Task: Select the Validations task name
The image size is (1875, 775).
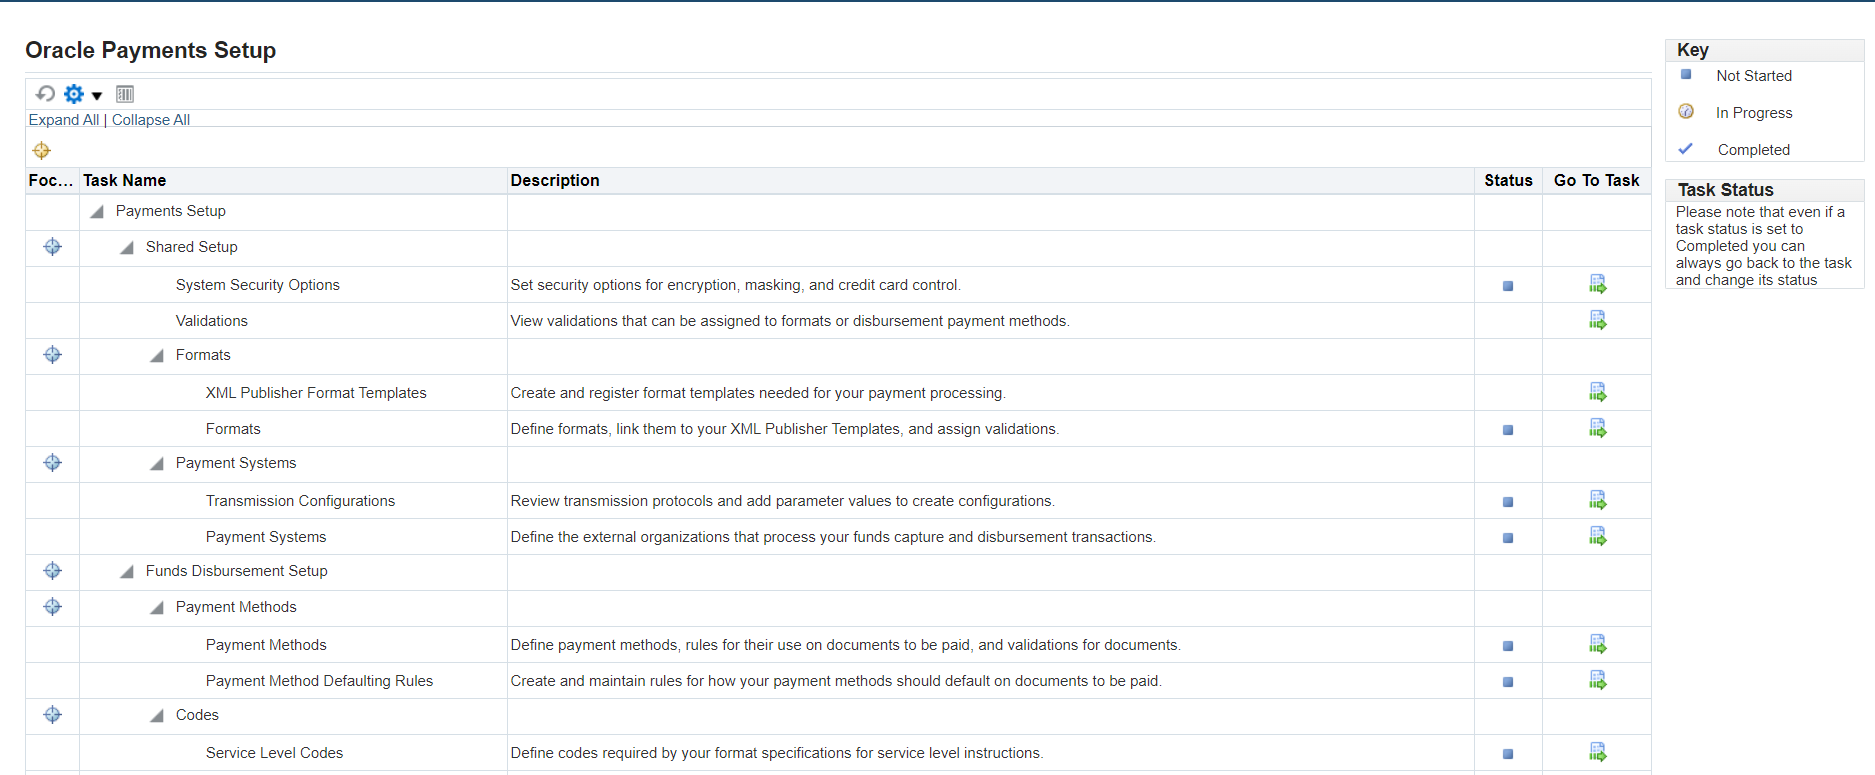Action: (212, 321)
